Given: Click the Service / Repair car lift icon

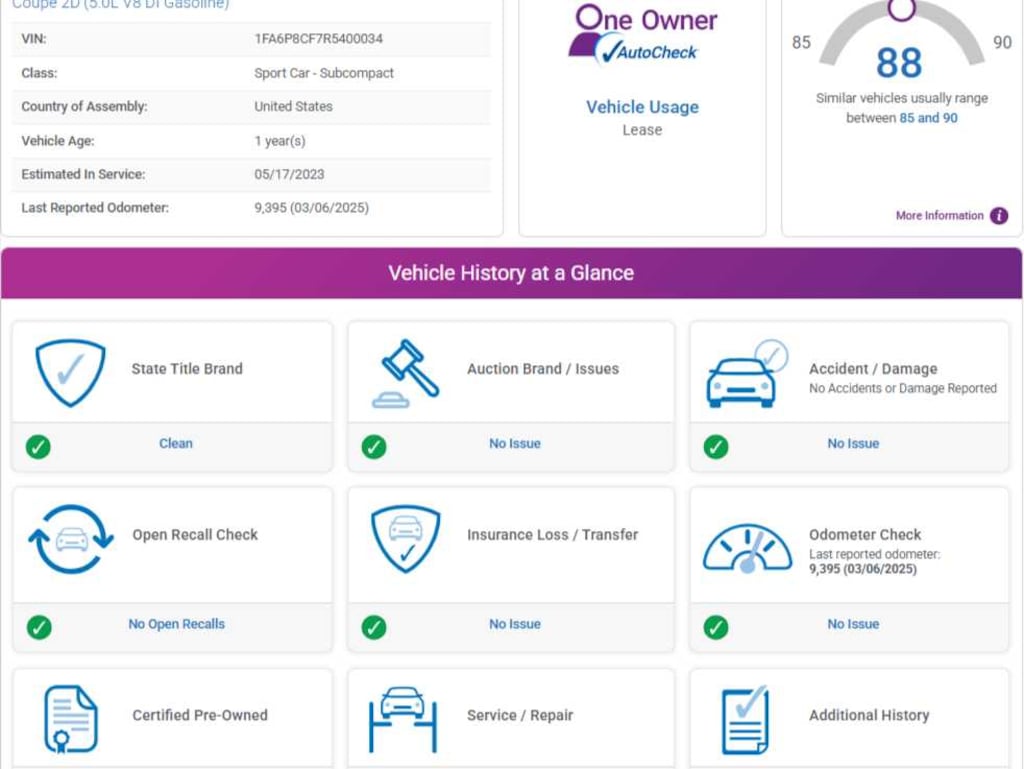Looking at the screenshot, I should click(403, 719).
